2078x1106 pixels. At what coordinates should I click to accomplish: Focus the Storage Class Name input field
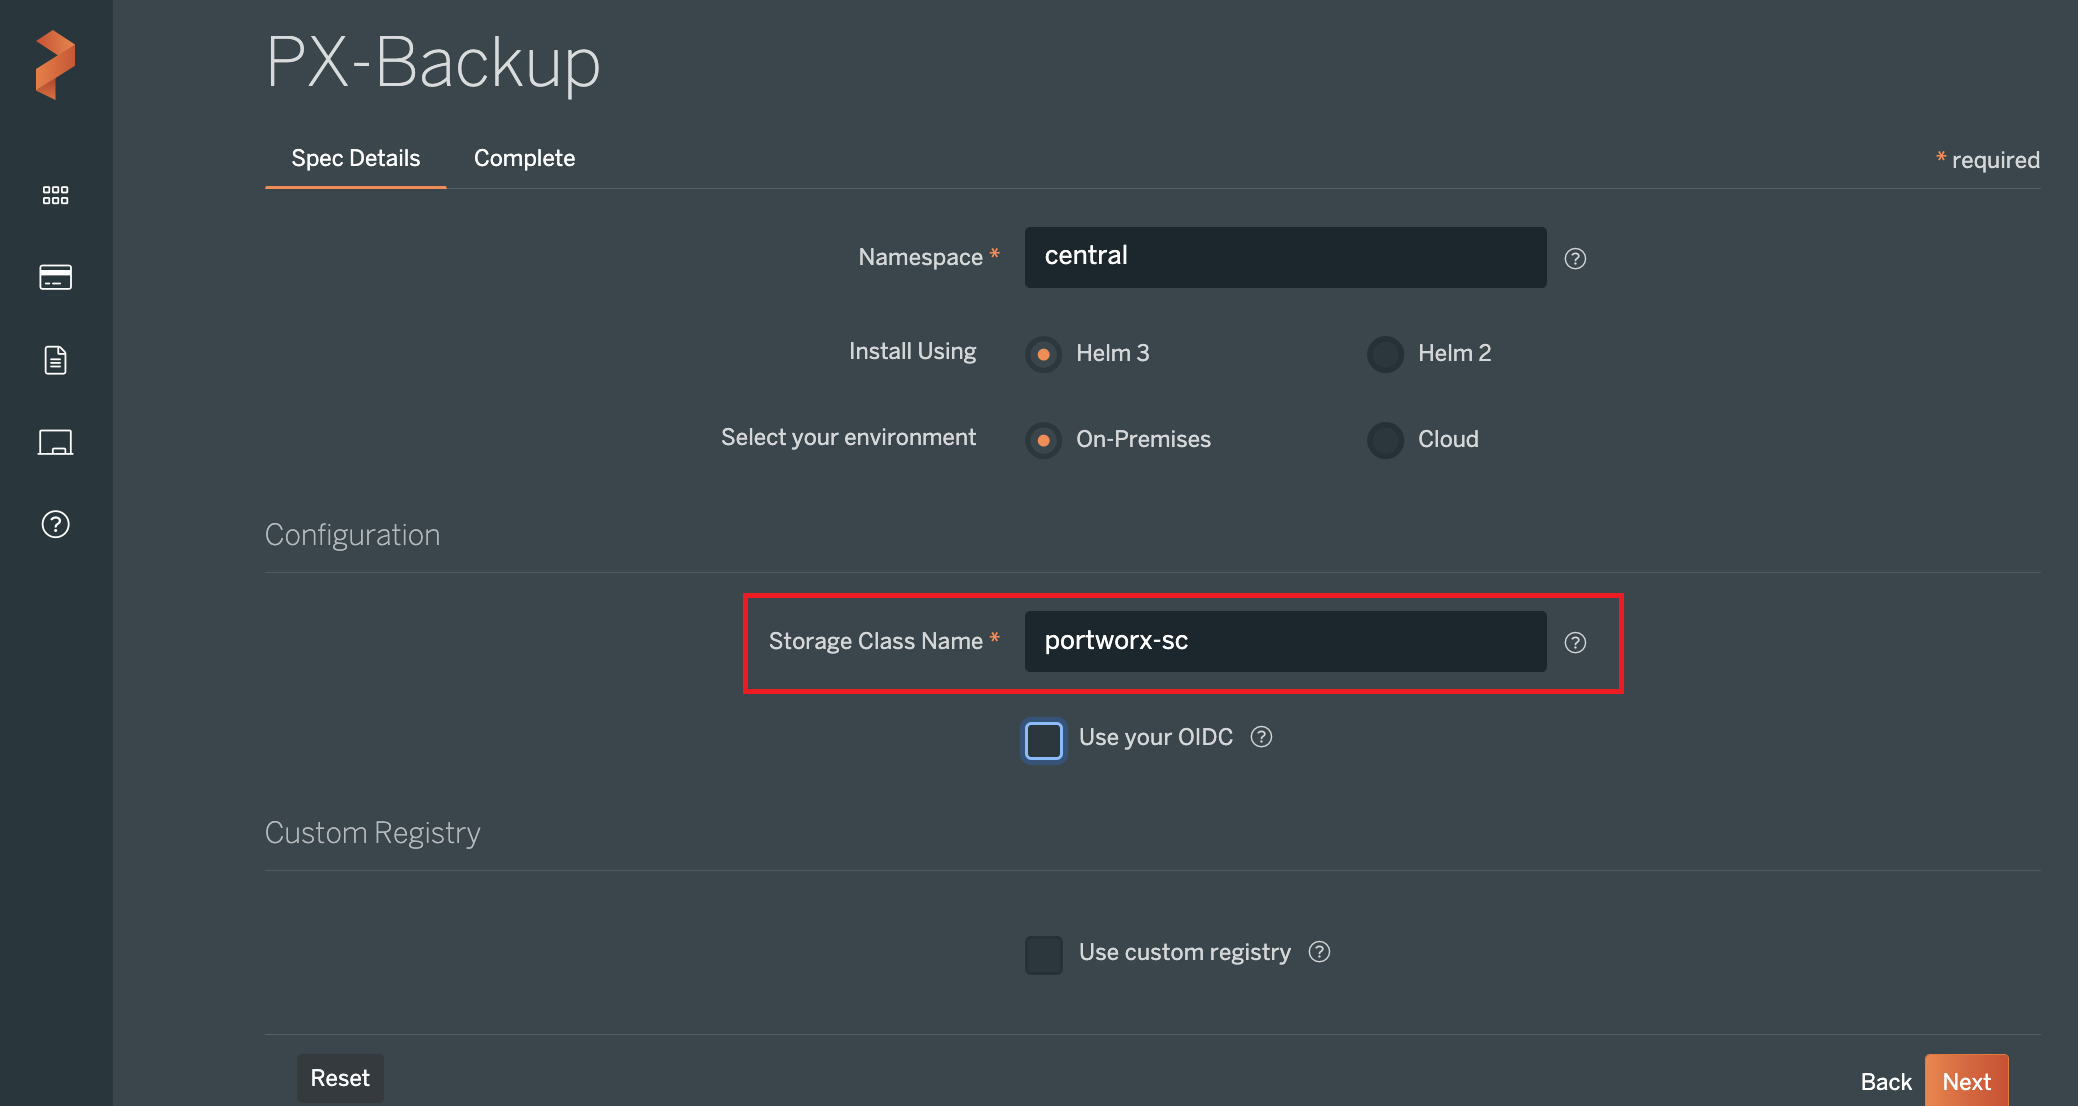(x=1285, y=641)
